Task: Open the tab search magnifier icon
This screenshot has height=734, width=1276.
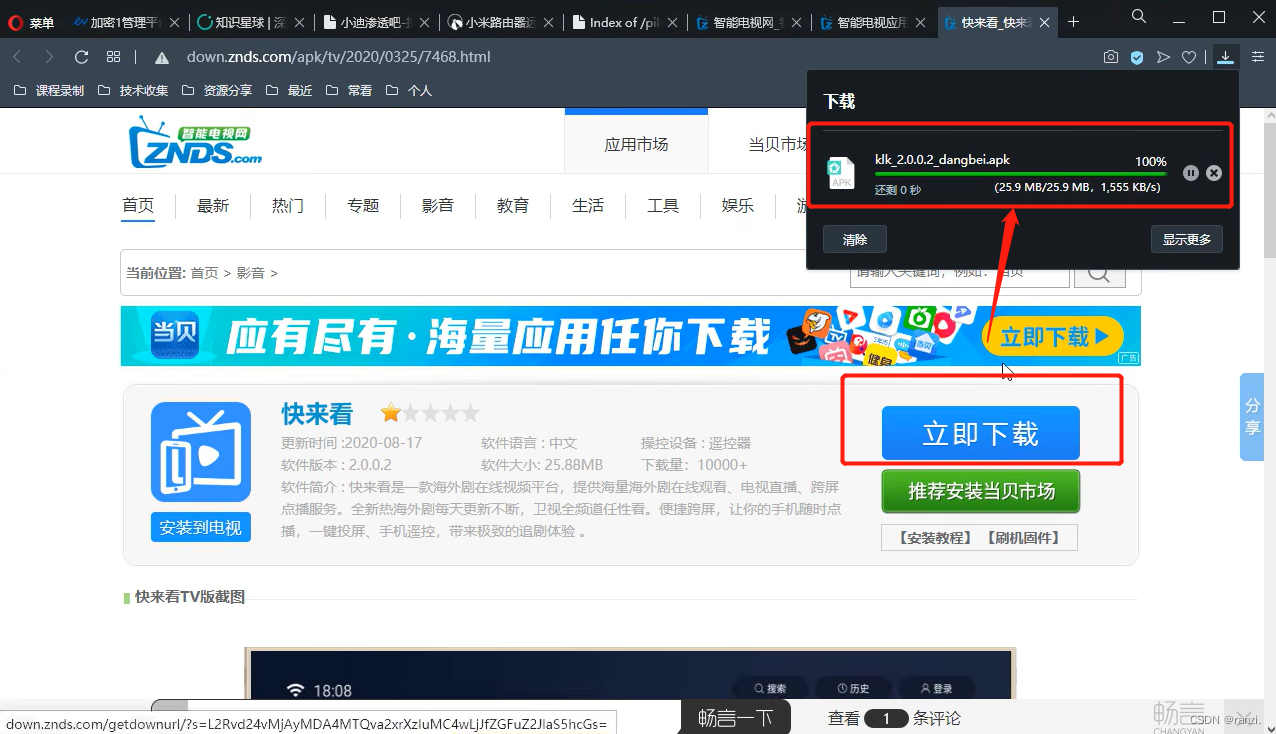Action: 1139,16
